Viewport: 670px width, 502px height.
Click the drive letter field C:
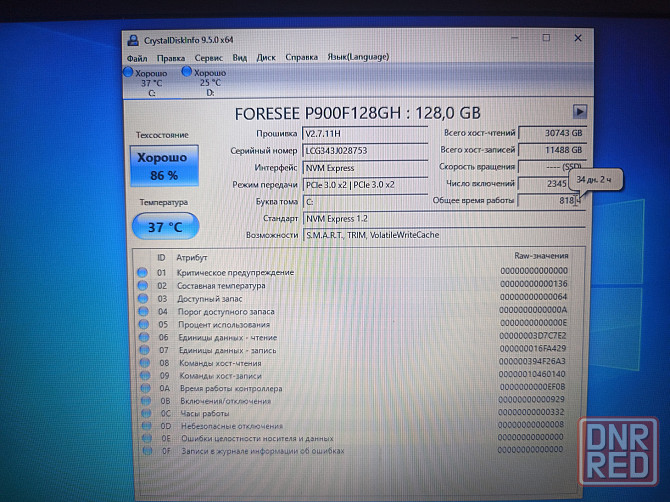click(364, 202)
